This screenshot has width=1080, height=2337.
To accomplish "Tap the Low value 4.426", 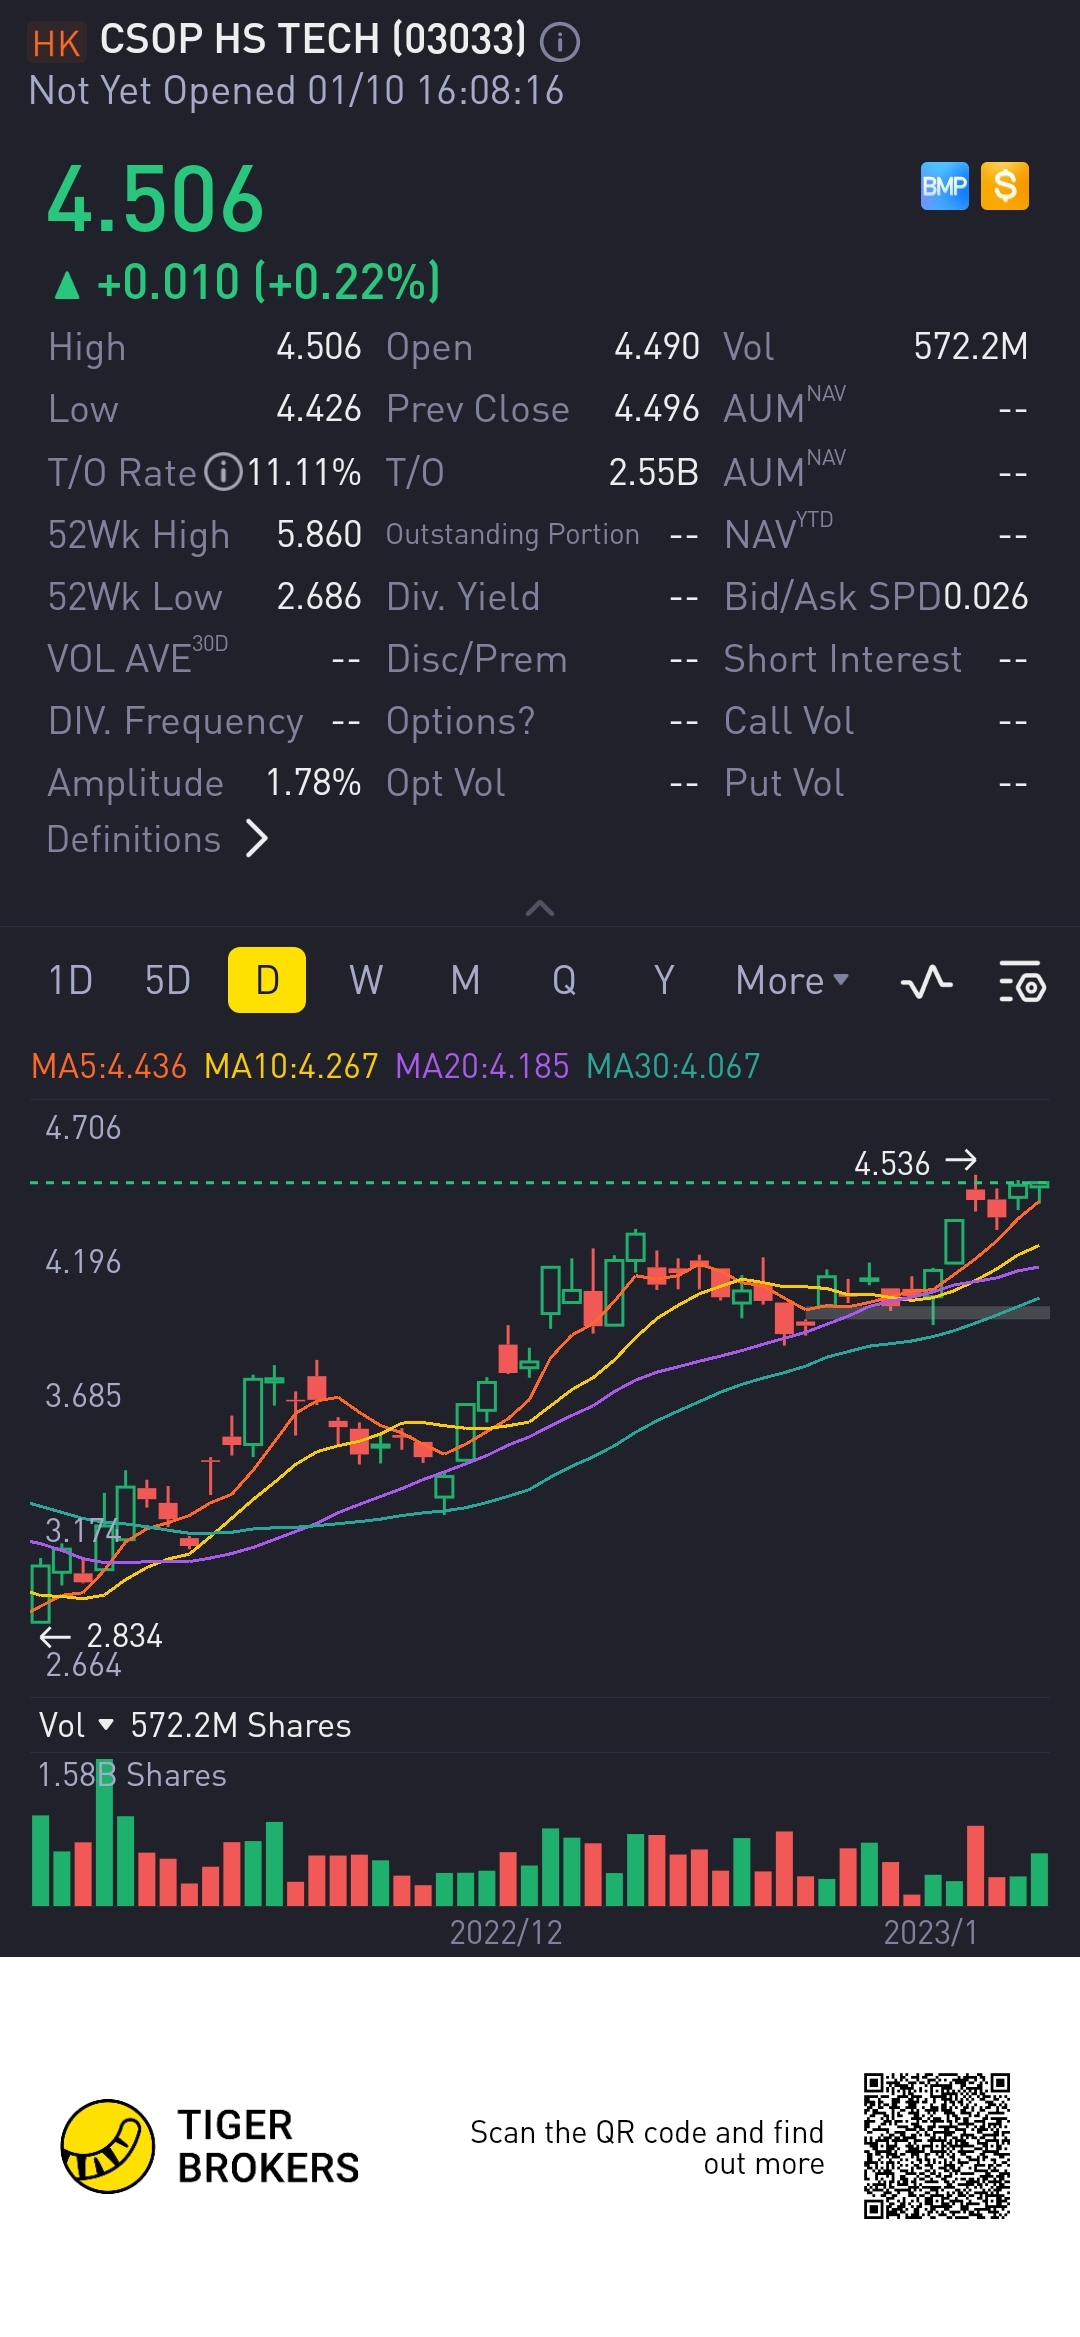I will tap(319, 408).
